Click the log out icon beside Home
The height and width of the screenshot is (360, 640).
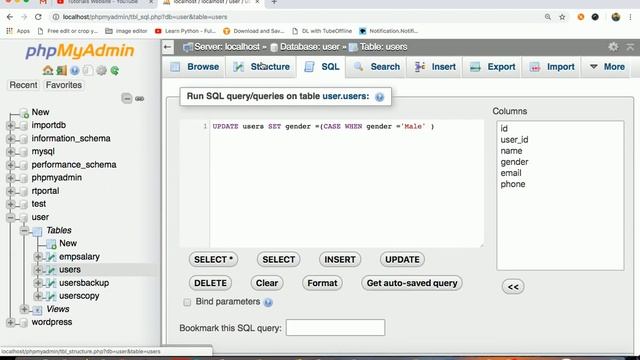61,70
